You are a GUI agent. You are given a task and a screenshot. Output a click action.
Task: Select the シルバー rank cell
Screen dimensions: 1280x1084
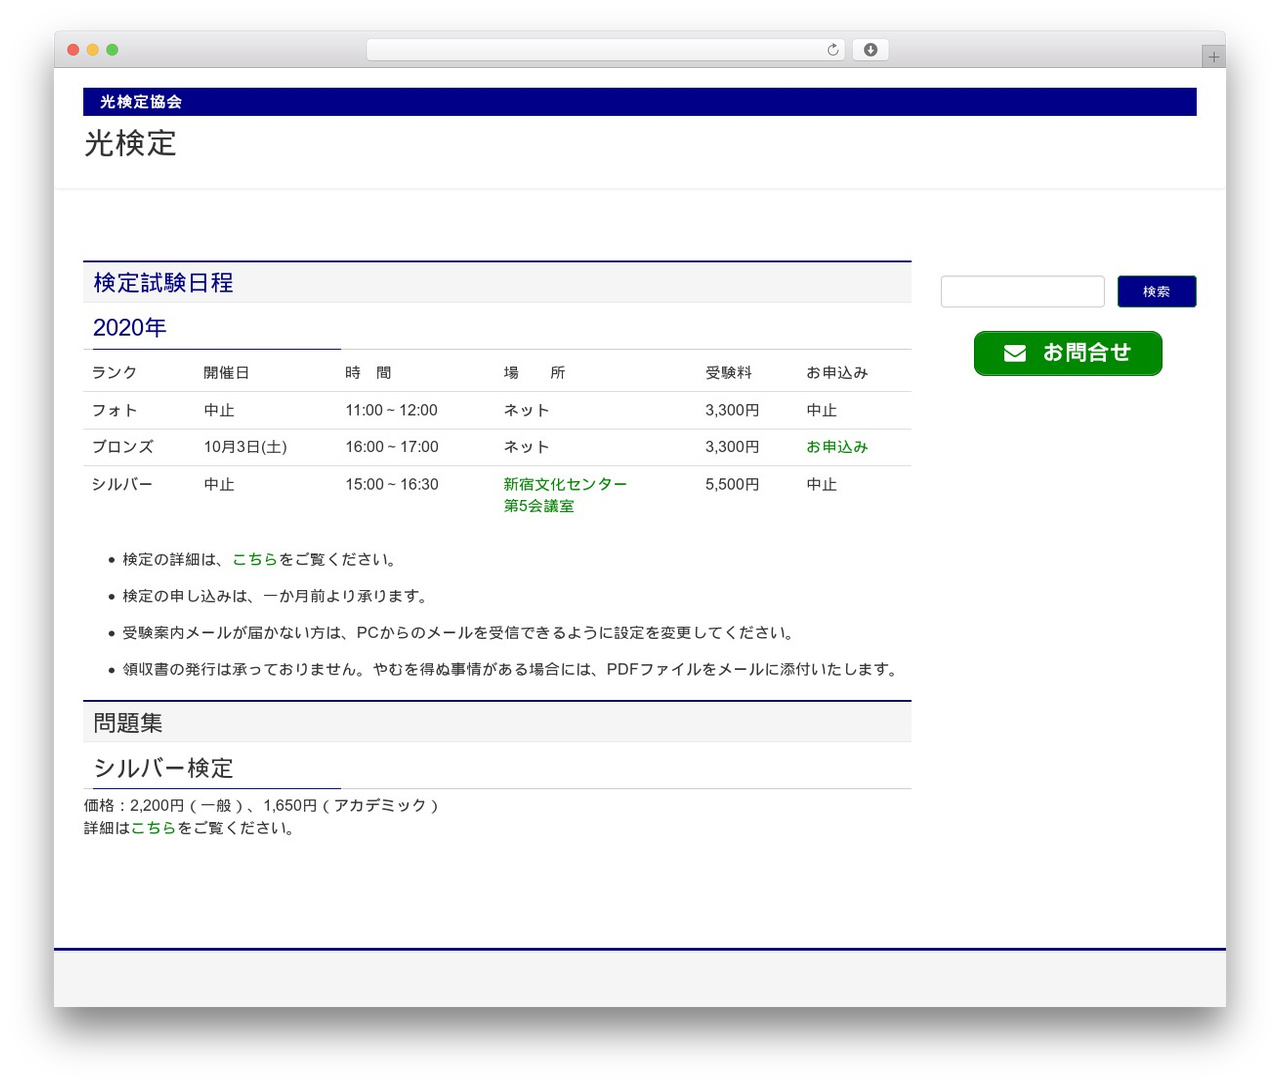click(x=122, y=484)
